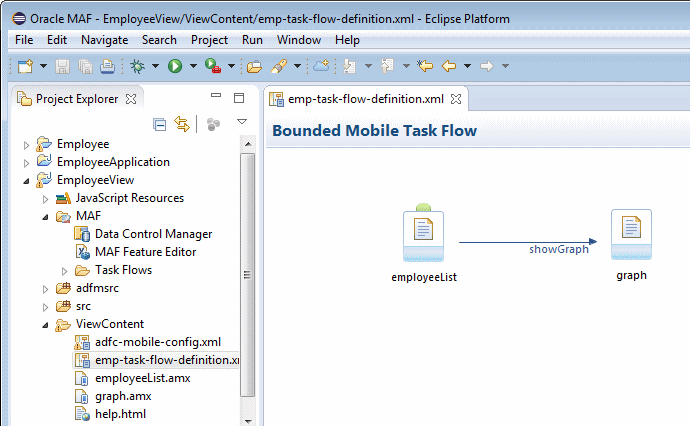The image size is (690, 426).
Task: Click the Back navigation arrow icon
Action: click(449, 66)
